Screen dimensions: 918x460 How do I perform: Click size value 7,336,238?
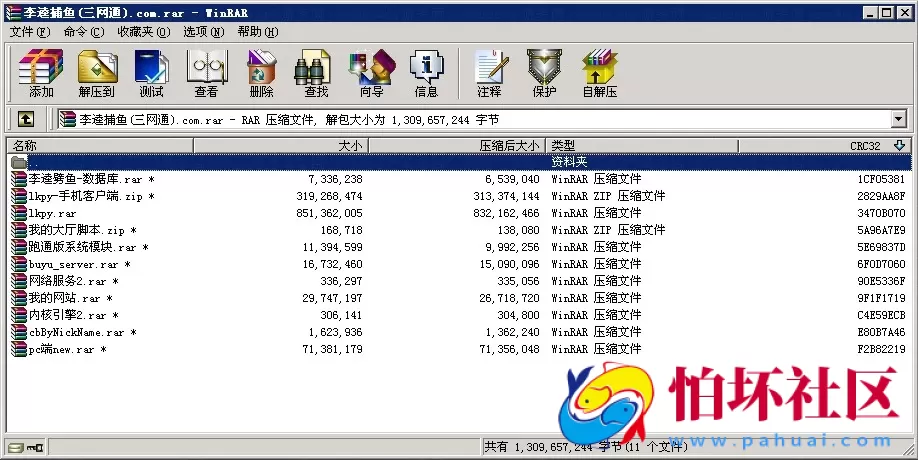click(335, 179)
